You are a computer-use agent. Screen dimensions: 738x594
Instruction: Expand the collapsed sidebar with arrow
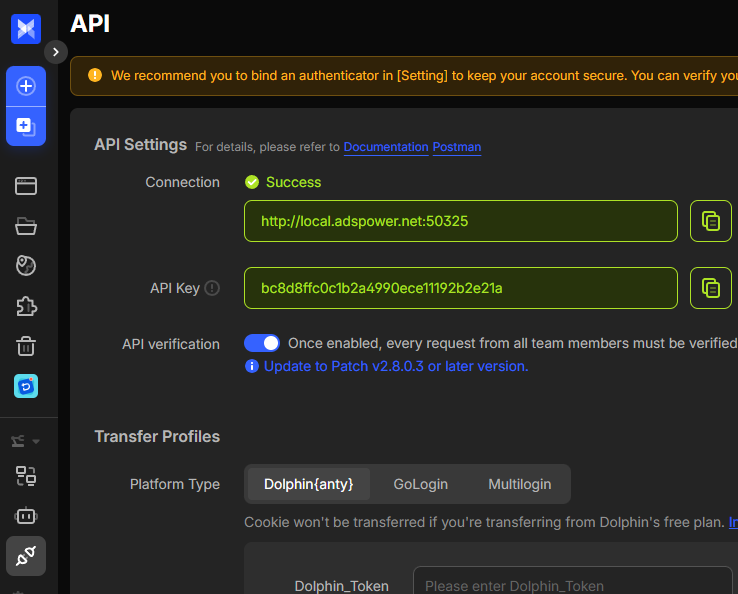pyautogui.click(x=56, y=52)
